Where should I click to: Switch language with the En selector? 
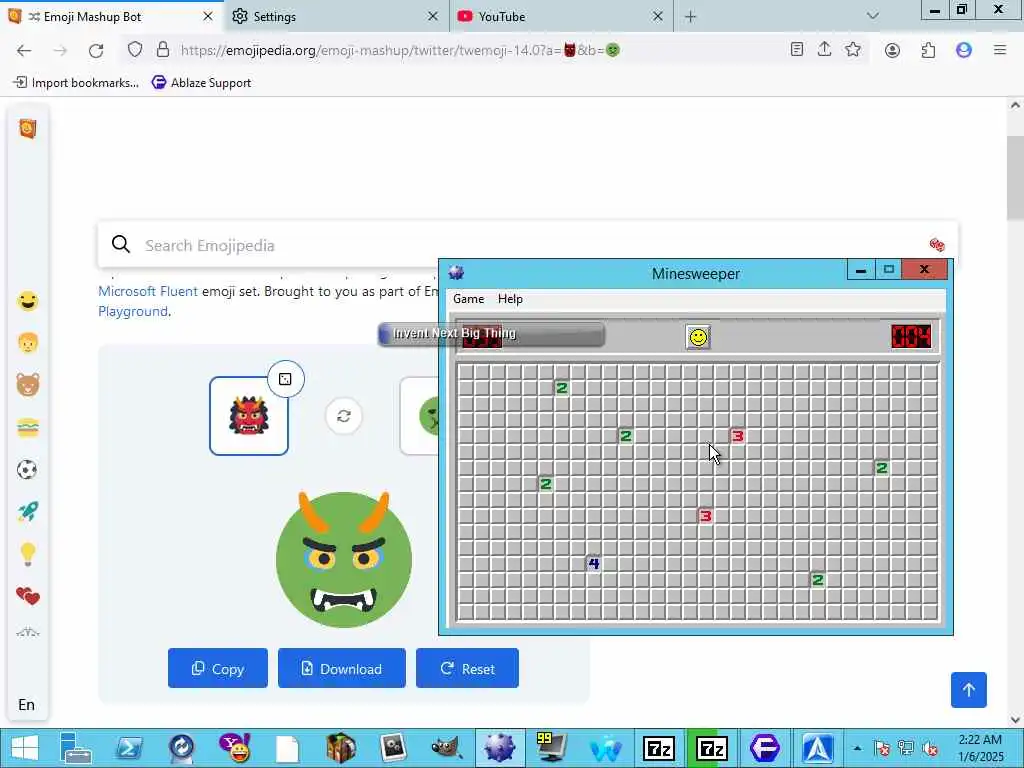click(26, 705)
